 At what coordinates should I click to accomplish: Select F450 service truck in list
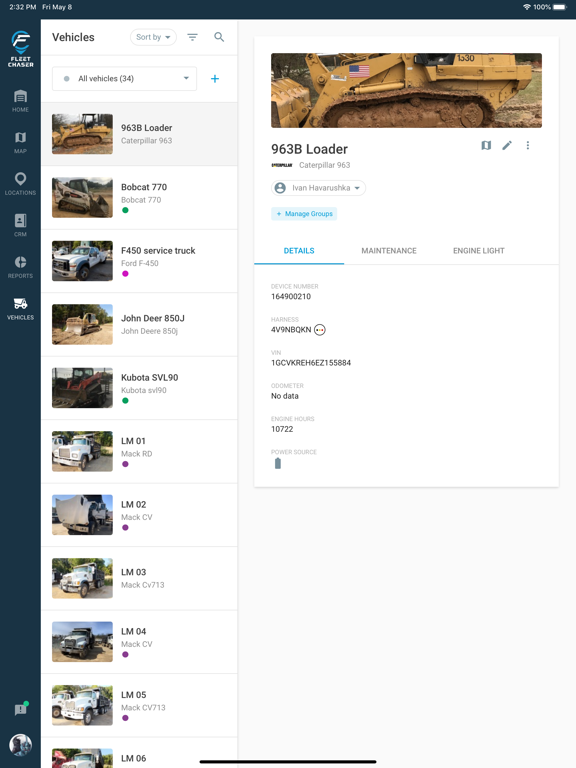140,262
